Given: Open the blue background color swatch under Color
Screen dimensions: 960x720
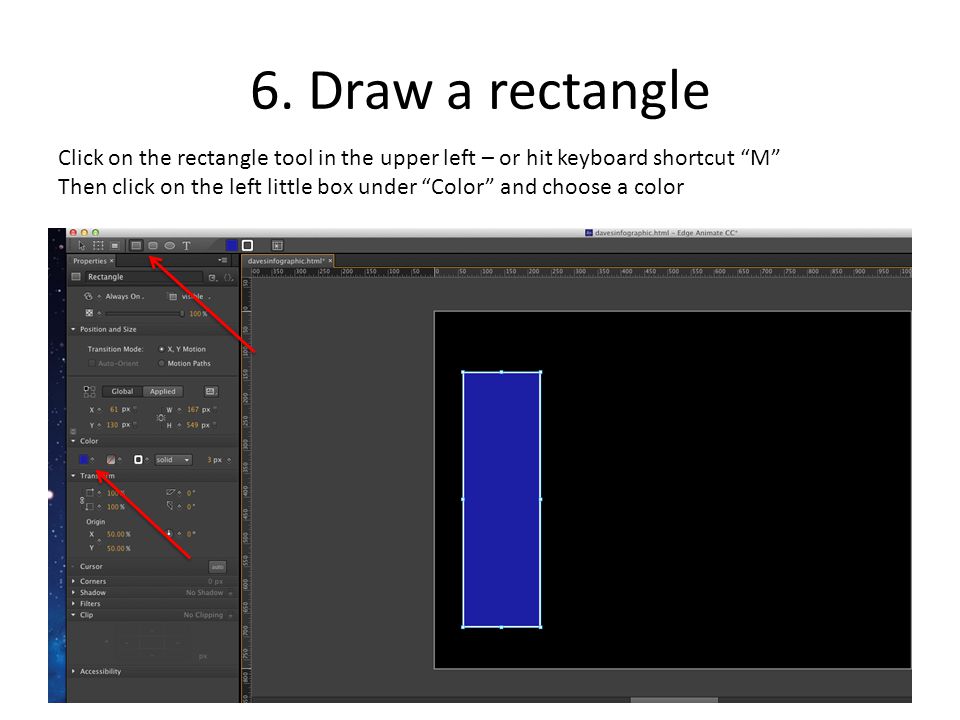Looking at the screenshot, I should coord(84,460).
